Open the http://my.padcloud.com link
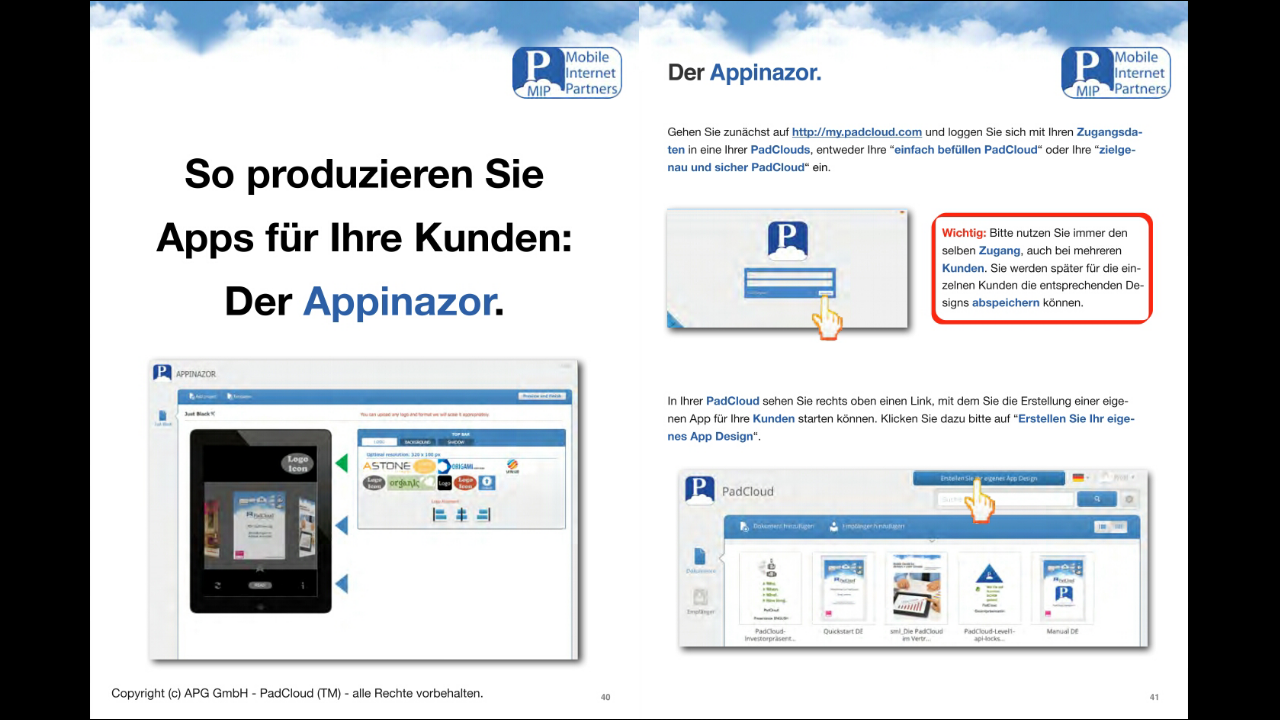 click(x=856, y=132)
